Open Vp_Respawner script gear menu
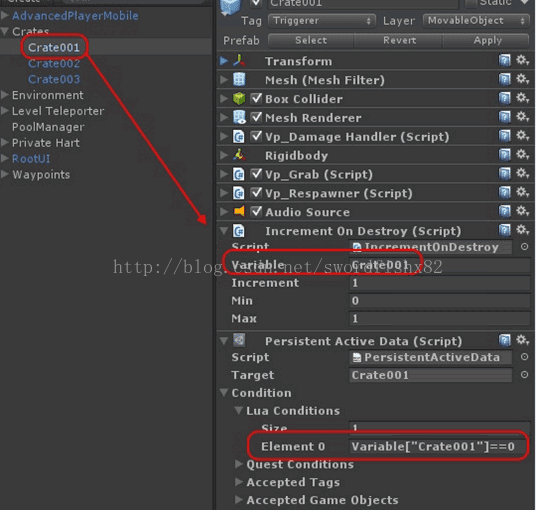The height and width of the screenshot is (512, 536). tap(522, 192)
